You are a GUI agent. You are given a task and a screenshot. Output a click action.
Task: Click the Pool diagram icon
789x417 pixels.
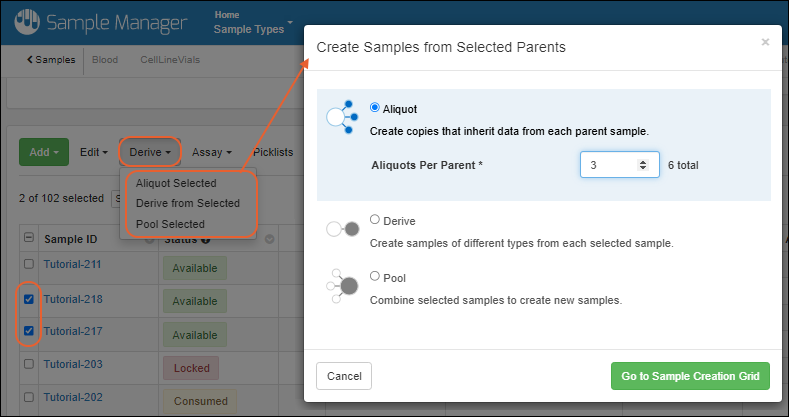pyautogui.click(x=341, y=286)
